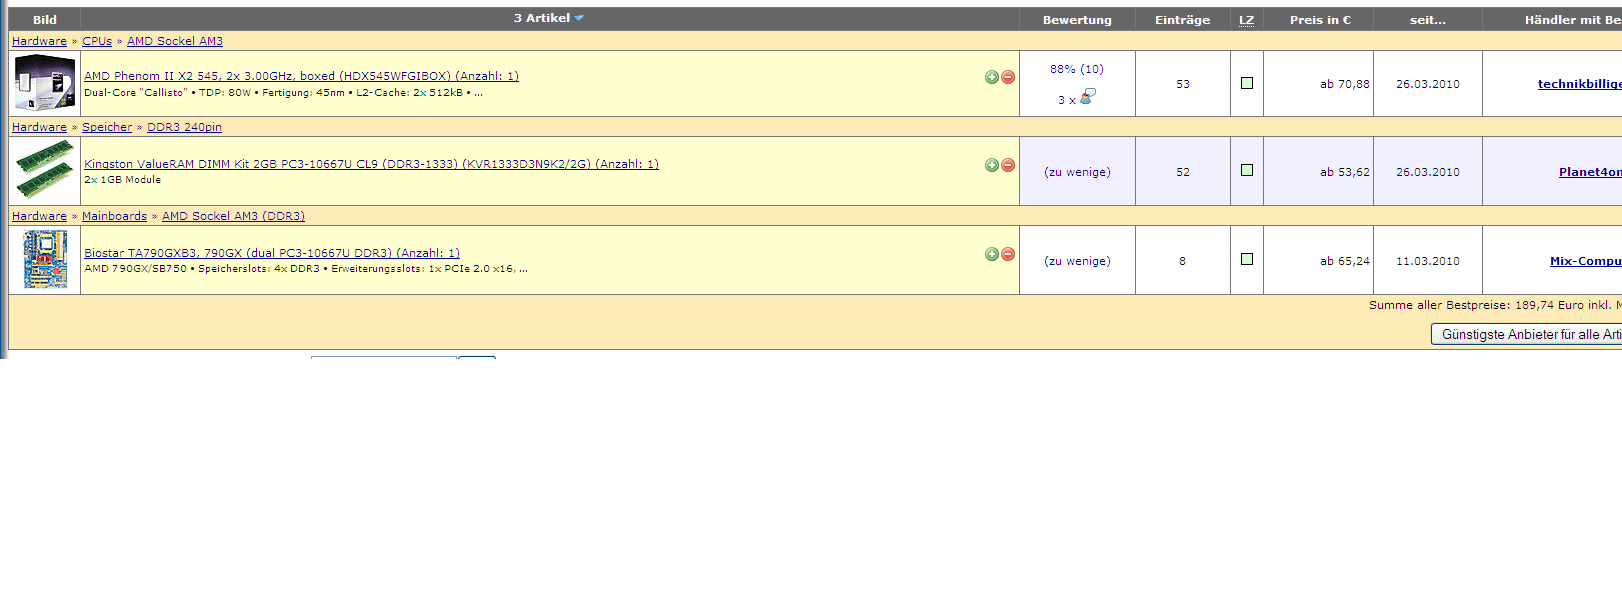The image size is (1622, 600).
Task: Open 'DDR3 240pin' category breadcrumb
Action: [184, 127]
